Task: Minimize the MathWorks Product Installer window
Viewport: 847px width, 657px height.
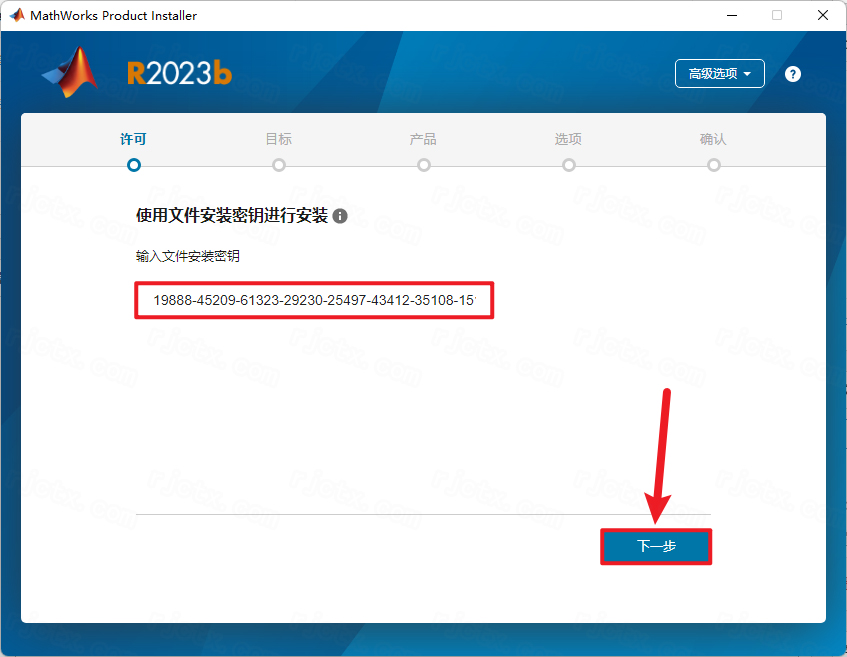Action: [731, 16]
